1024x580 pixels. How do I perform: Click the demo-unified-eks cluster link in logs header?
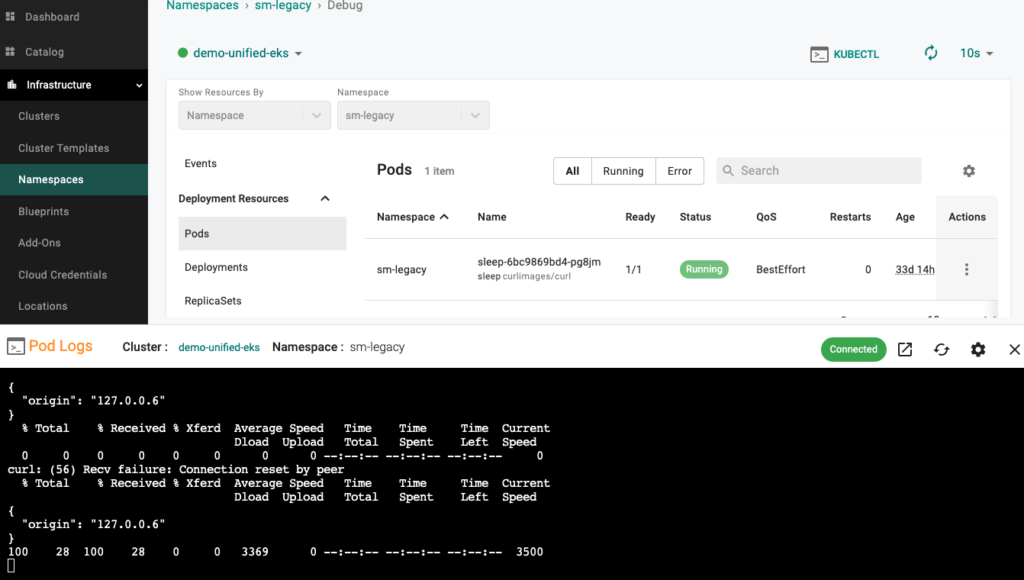pyautogui.click(x=219, y=347)
